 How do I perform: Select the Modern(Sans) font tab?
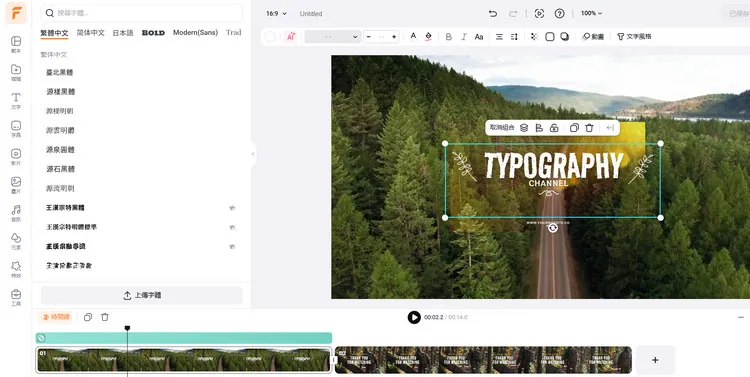coord(195,33)
